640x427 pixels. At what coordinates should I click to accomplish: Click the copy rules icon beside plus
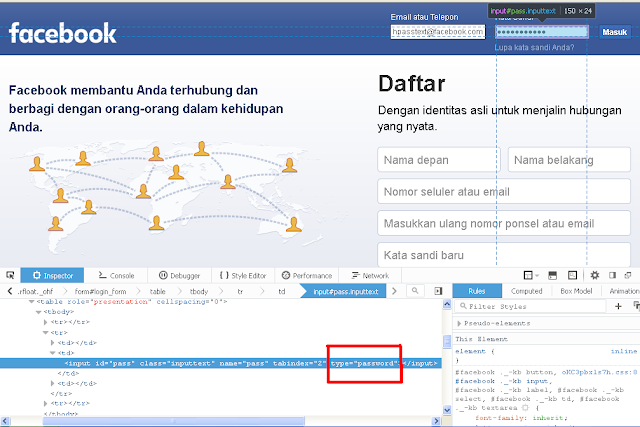pyautogui.click(x=636, y=306)
